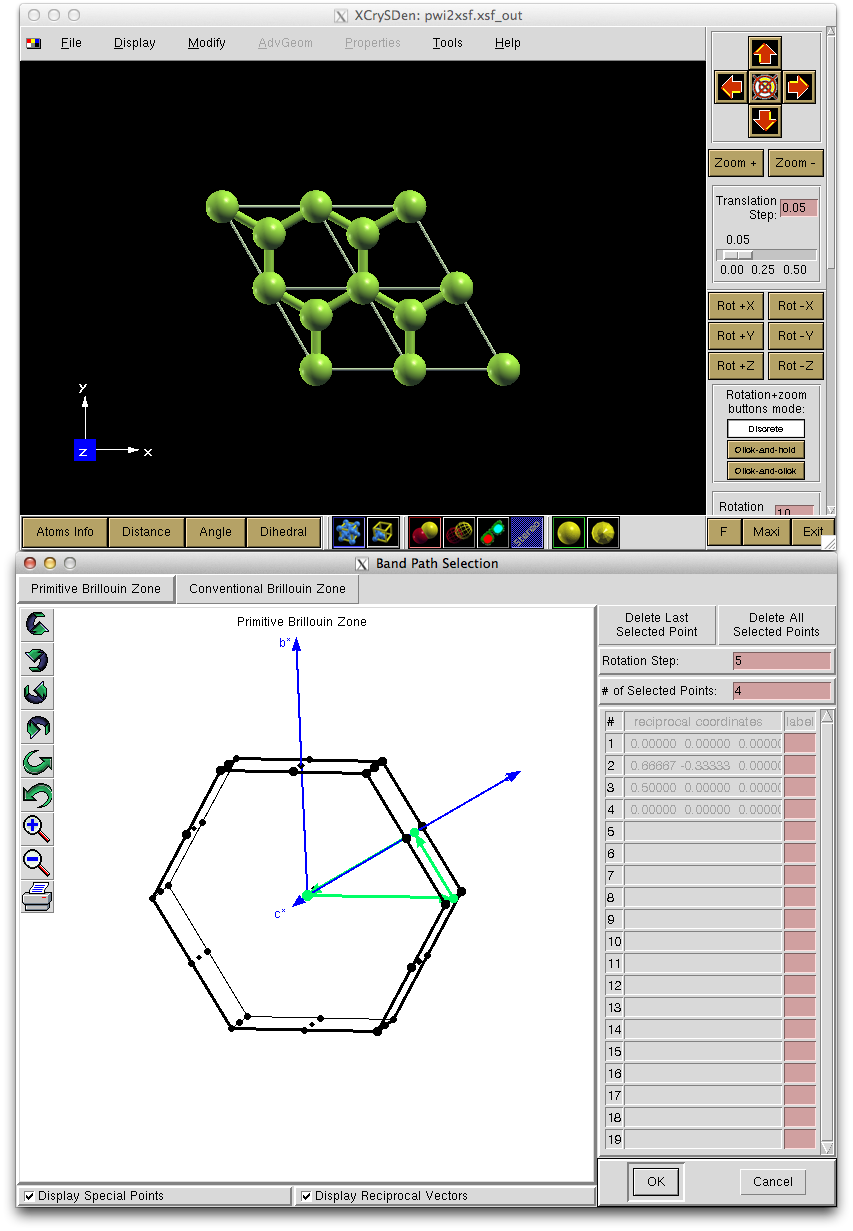Click the center target icon between the arrows
The image size is (853, 1231).
(765, 88)
